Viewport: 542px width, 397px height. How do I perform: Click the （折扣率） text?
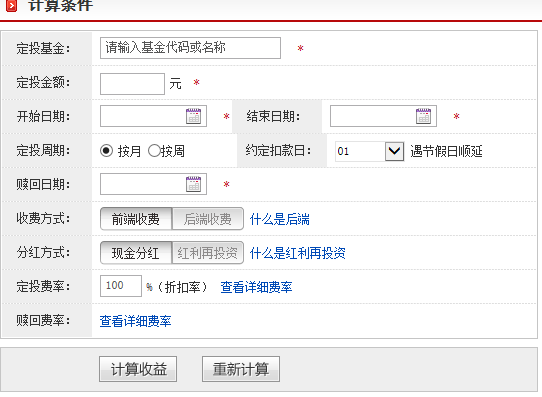[182, 287]
